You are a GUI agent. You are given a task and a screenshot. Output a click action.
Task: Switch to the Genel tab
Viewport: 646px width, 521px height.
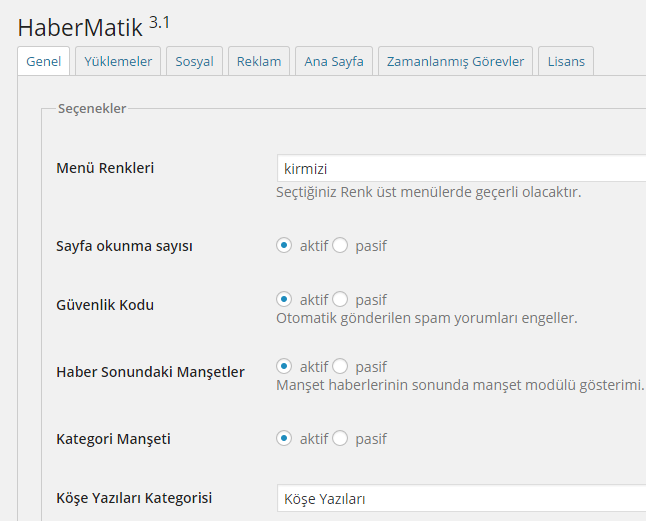(43, 61)
